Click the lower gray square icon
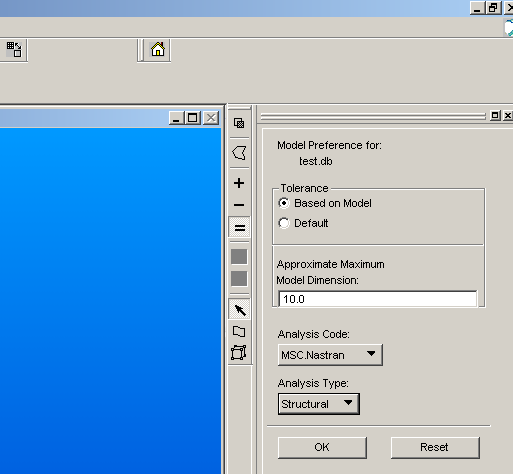This screenshot has height=474, width=513. 239,279
